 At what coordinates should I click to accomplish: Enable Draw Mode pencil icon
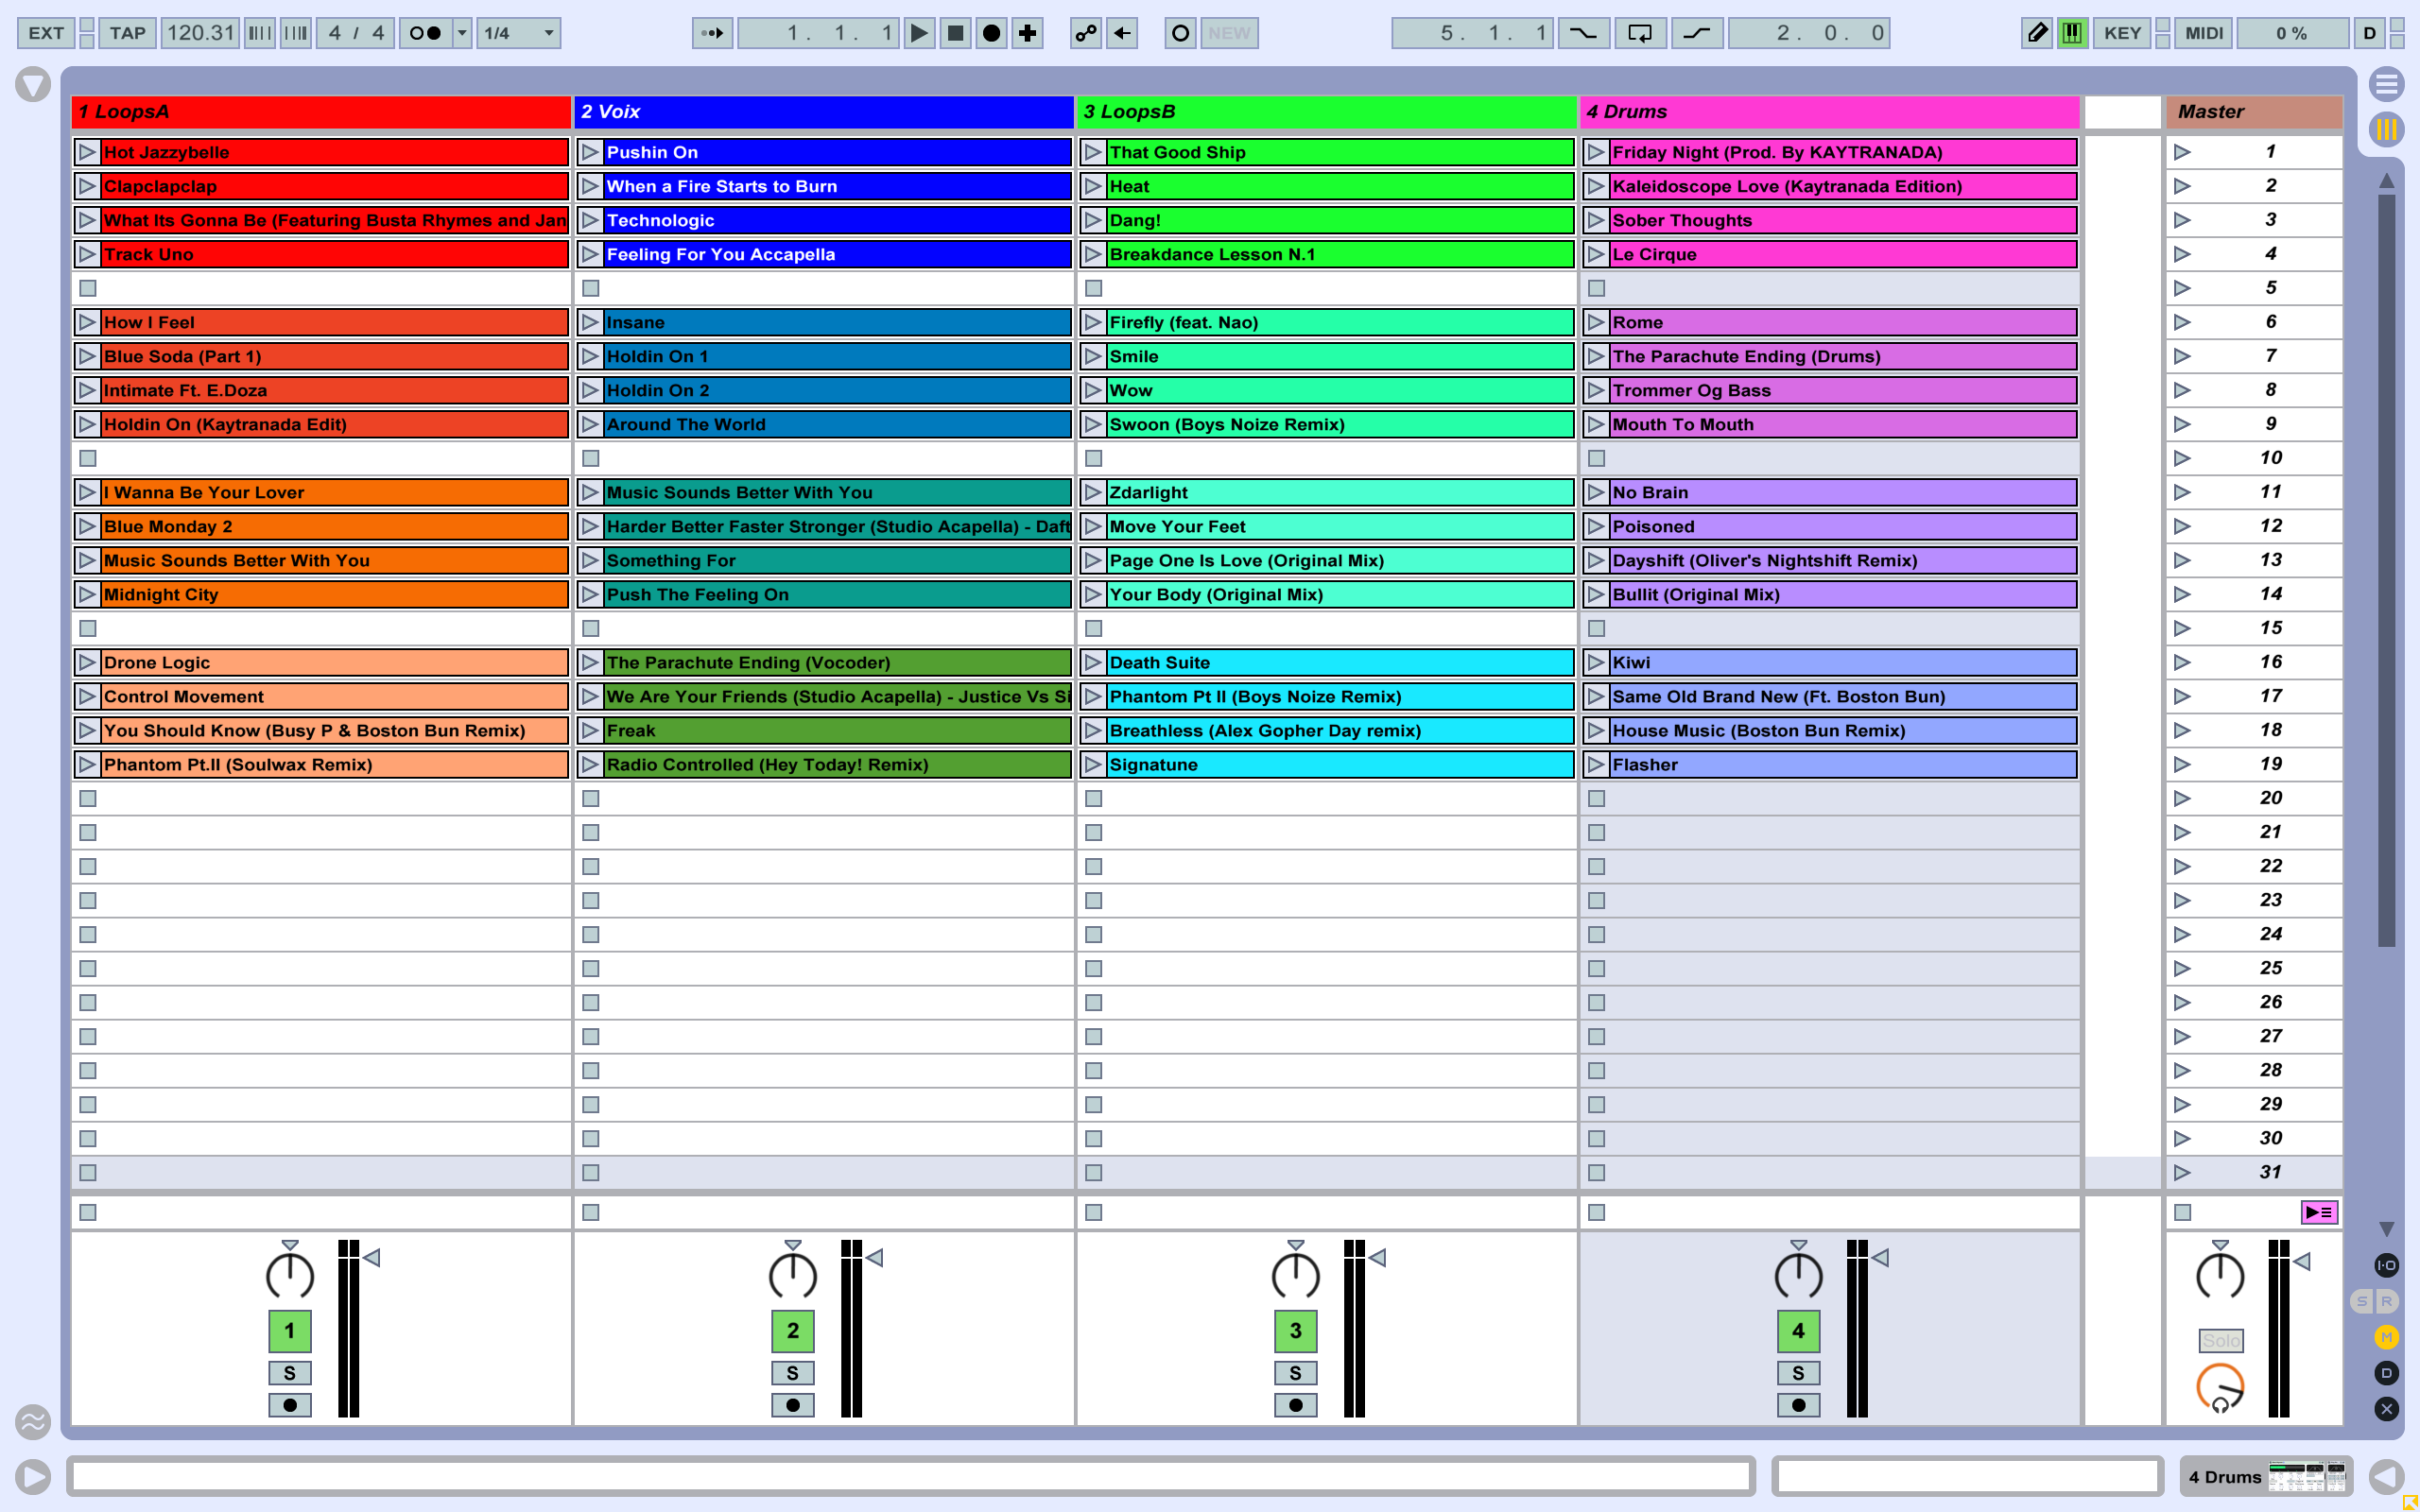(x=2036, y=33)
